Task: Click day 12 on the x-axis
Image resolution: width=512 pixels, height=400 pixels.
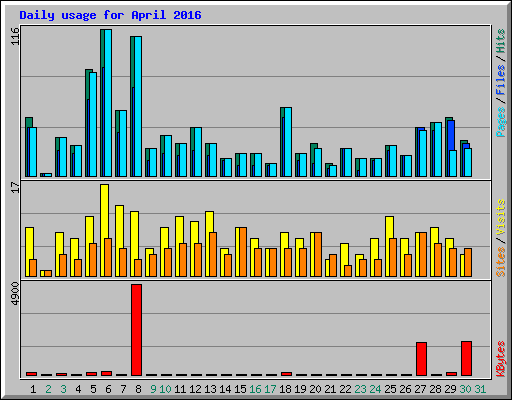Action: [x=195, y=389]
